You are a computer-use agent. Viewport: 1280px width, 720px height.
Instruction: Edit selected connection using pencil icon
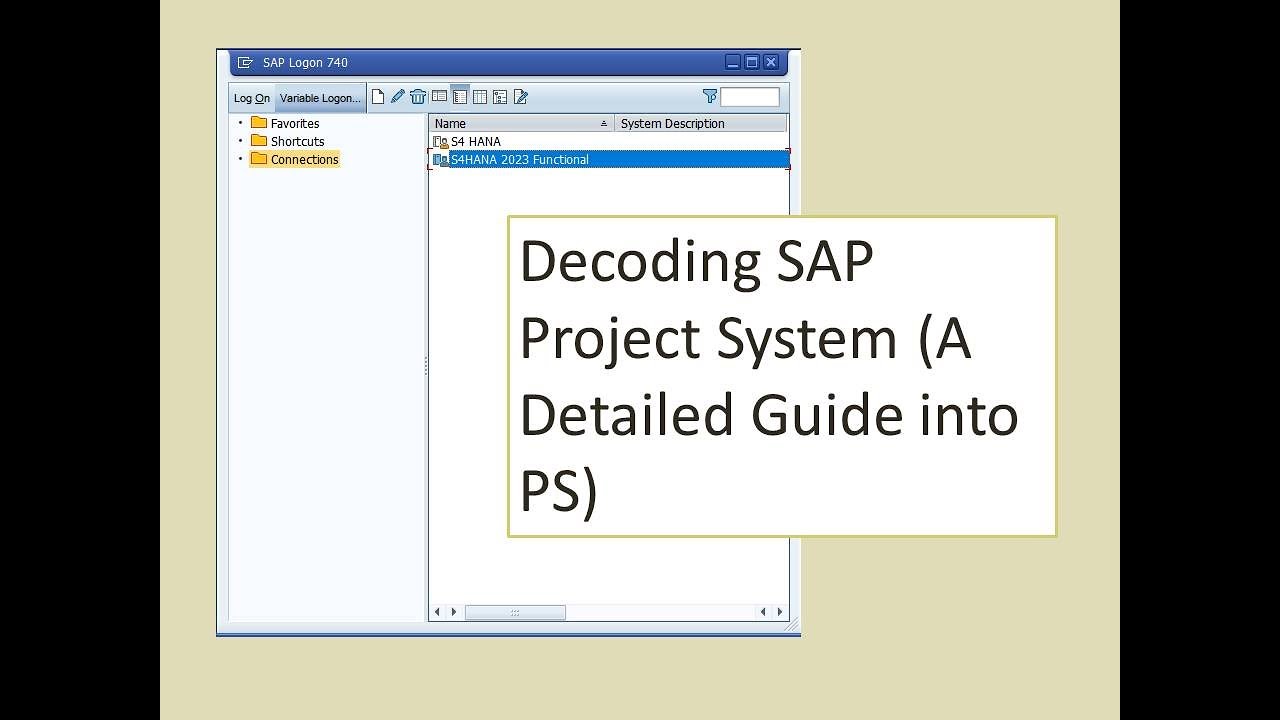click(x=398, y=97)
